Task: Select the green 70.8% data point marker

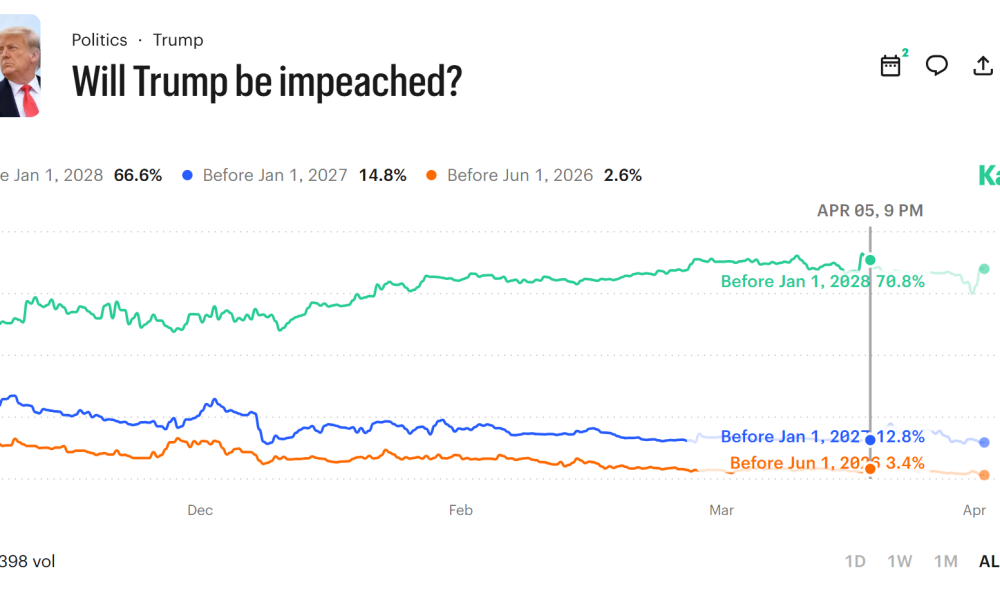Action: click(870, 258)
